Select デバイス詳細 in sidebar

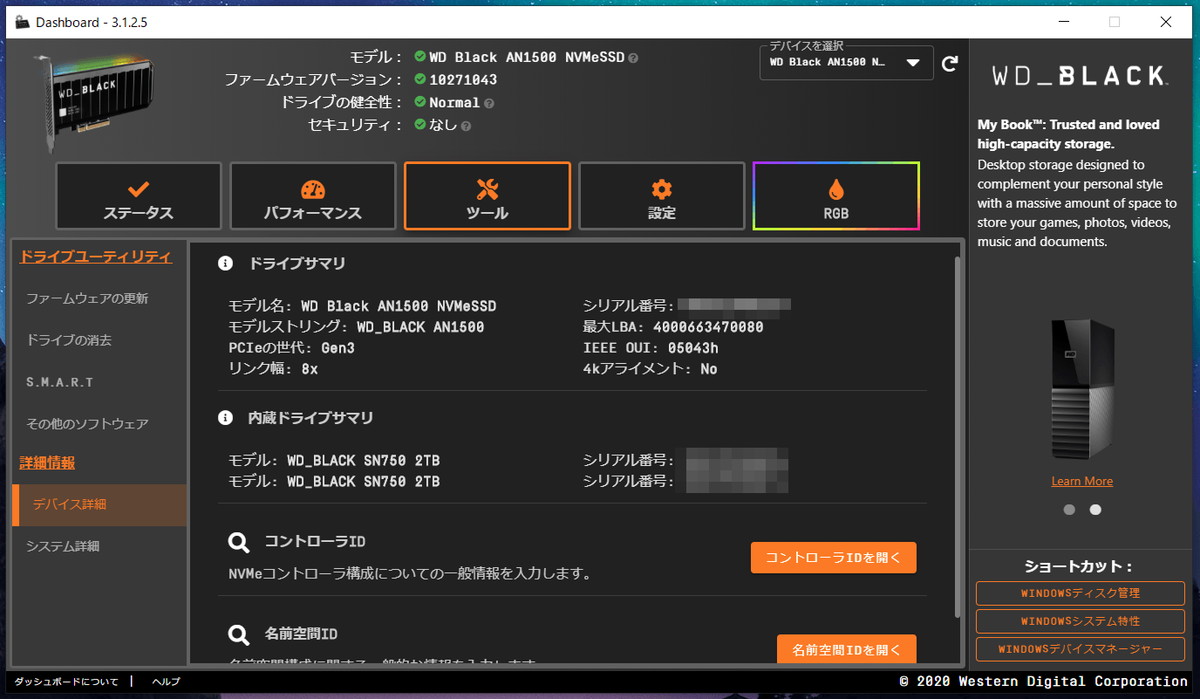[99, 505]
